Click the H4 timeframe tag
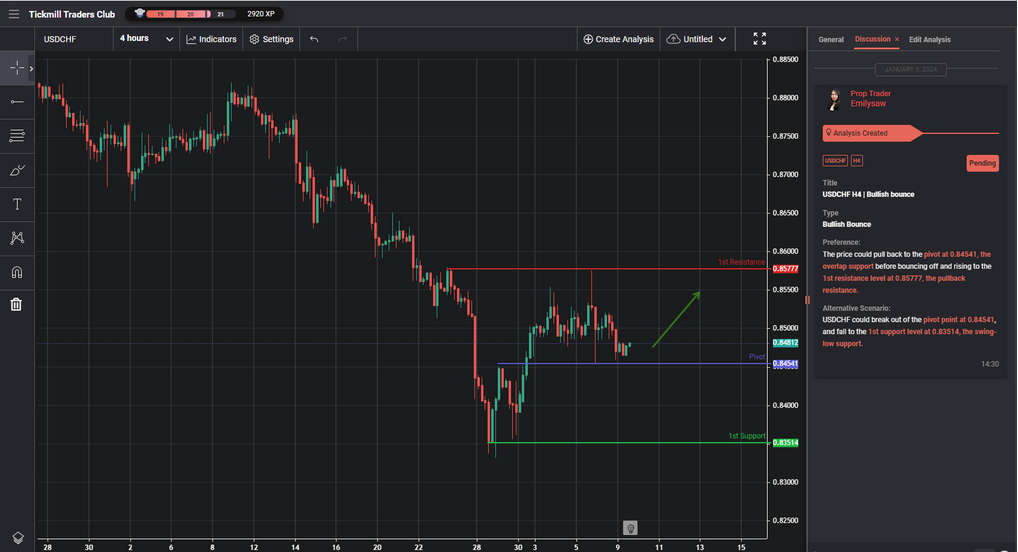Viewport: 1018px width, 552px height. (856, 160)
